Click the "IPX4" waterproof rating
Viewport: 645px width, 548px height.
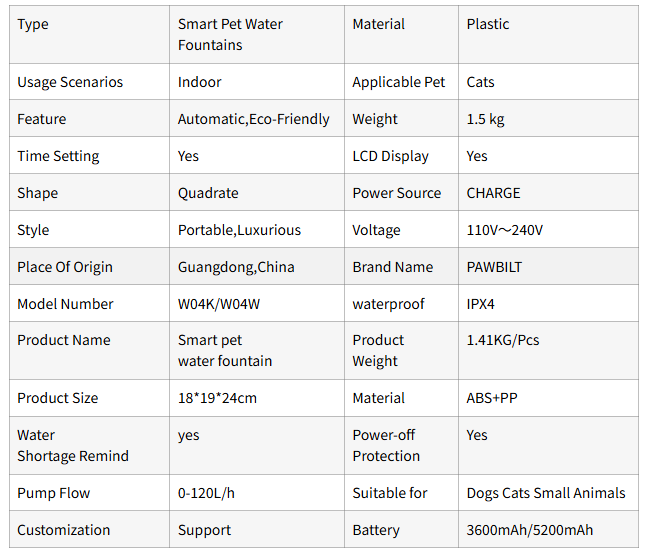coord(482,304)
